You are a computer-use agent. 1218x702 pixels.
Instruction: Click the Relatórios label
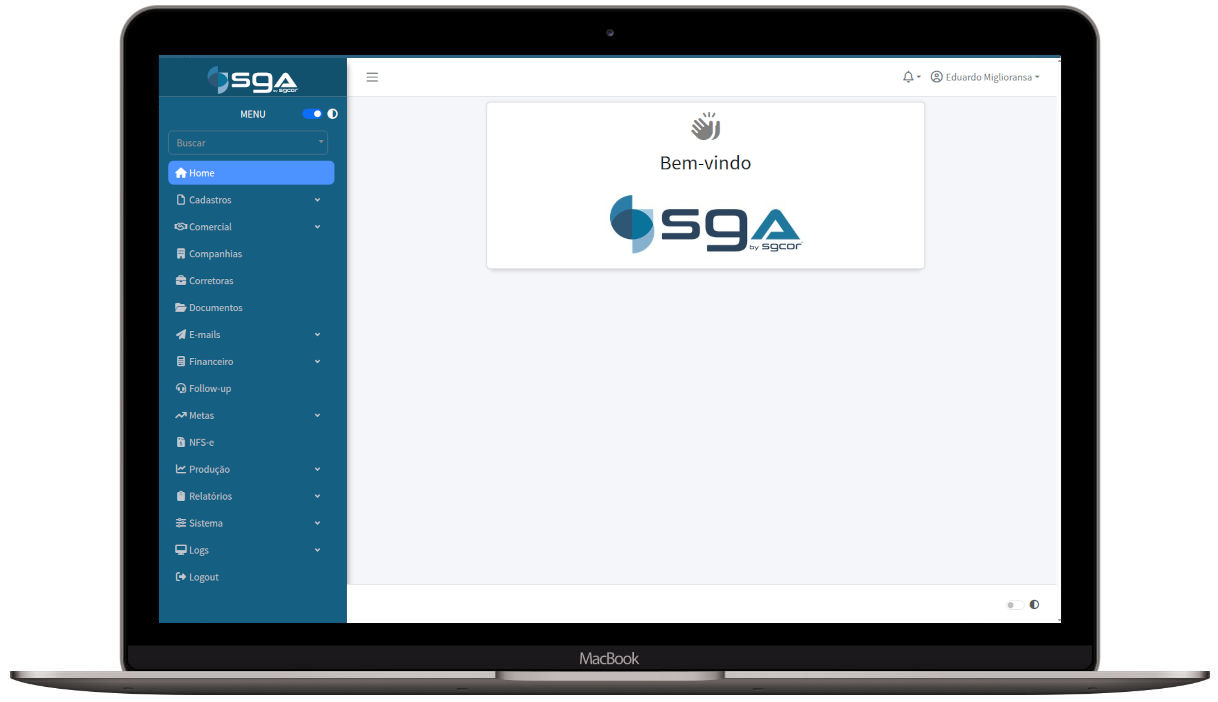[210, 496]
